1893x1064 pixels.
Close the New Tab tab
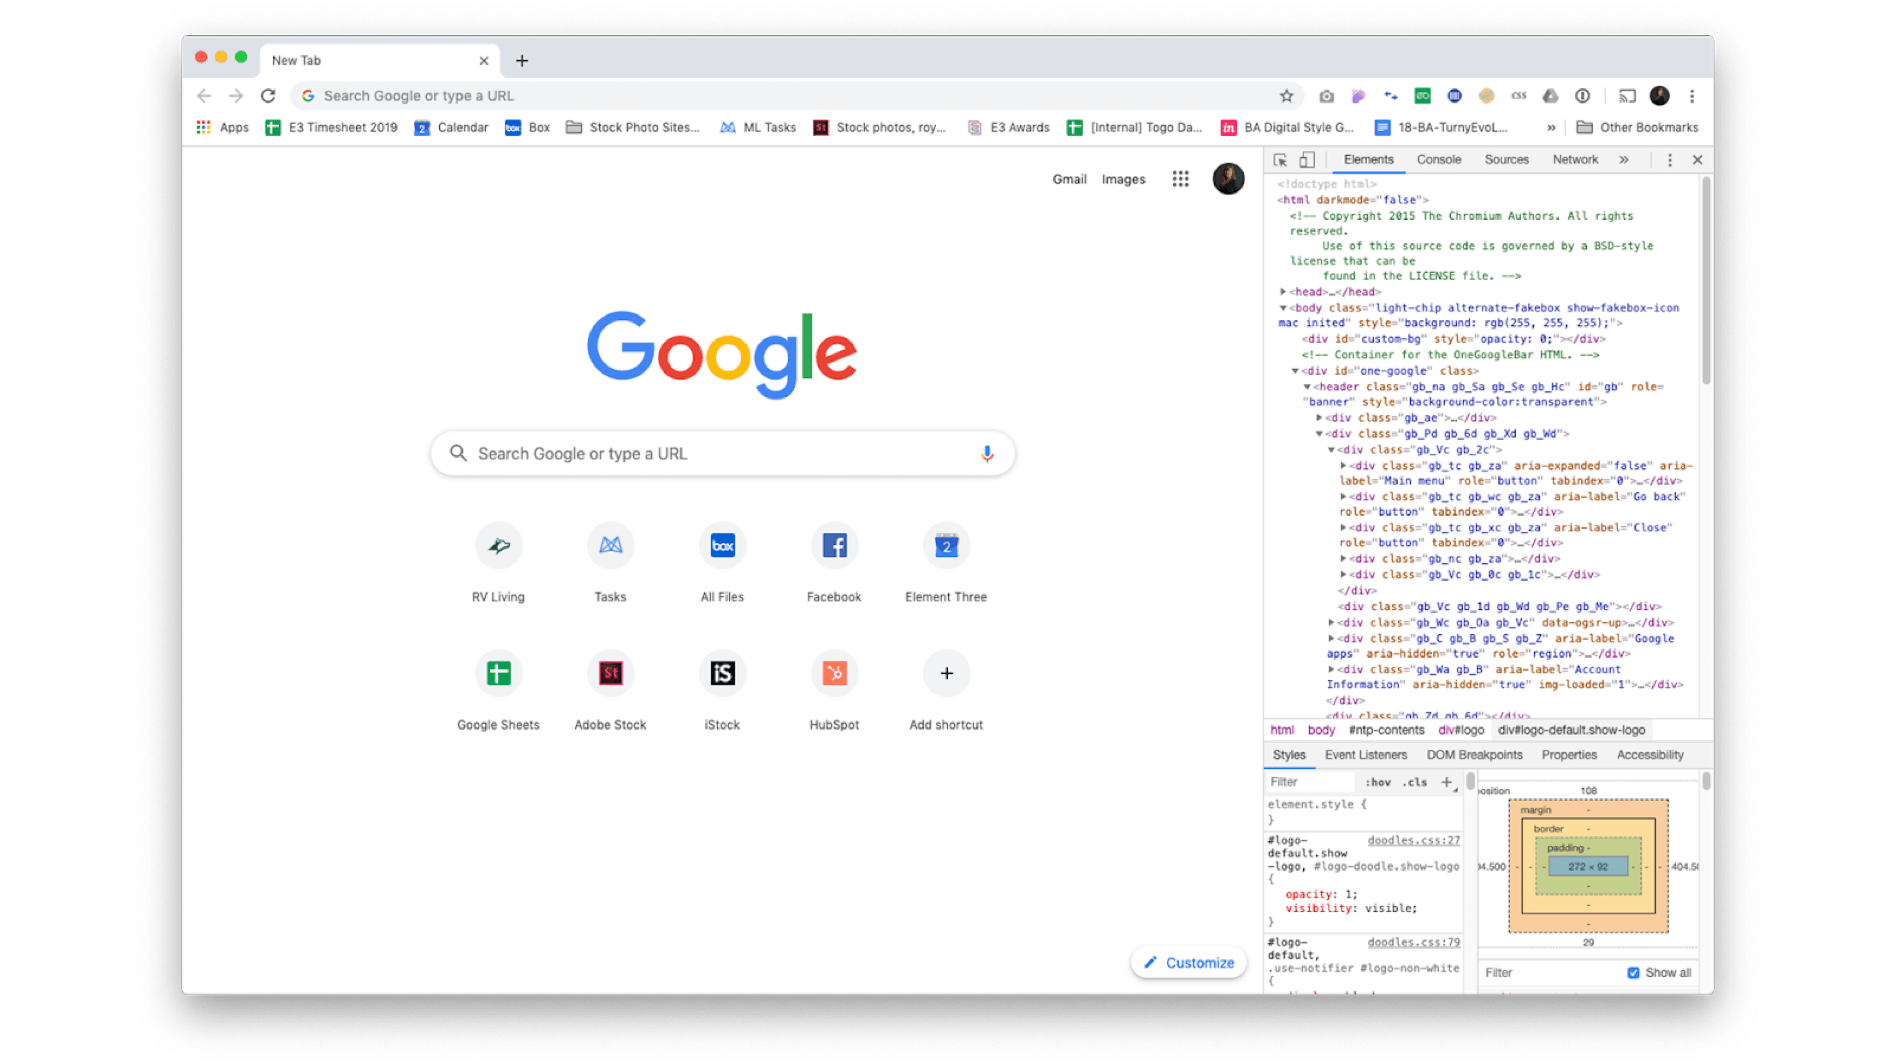pos(484,60)
